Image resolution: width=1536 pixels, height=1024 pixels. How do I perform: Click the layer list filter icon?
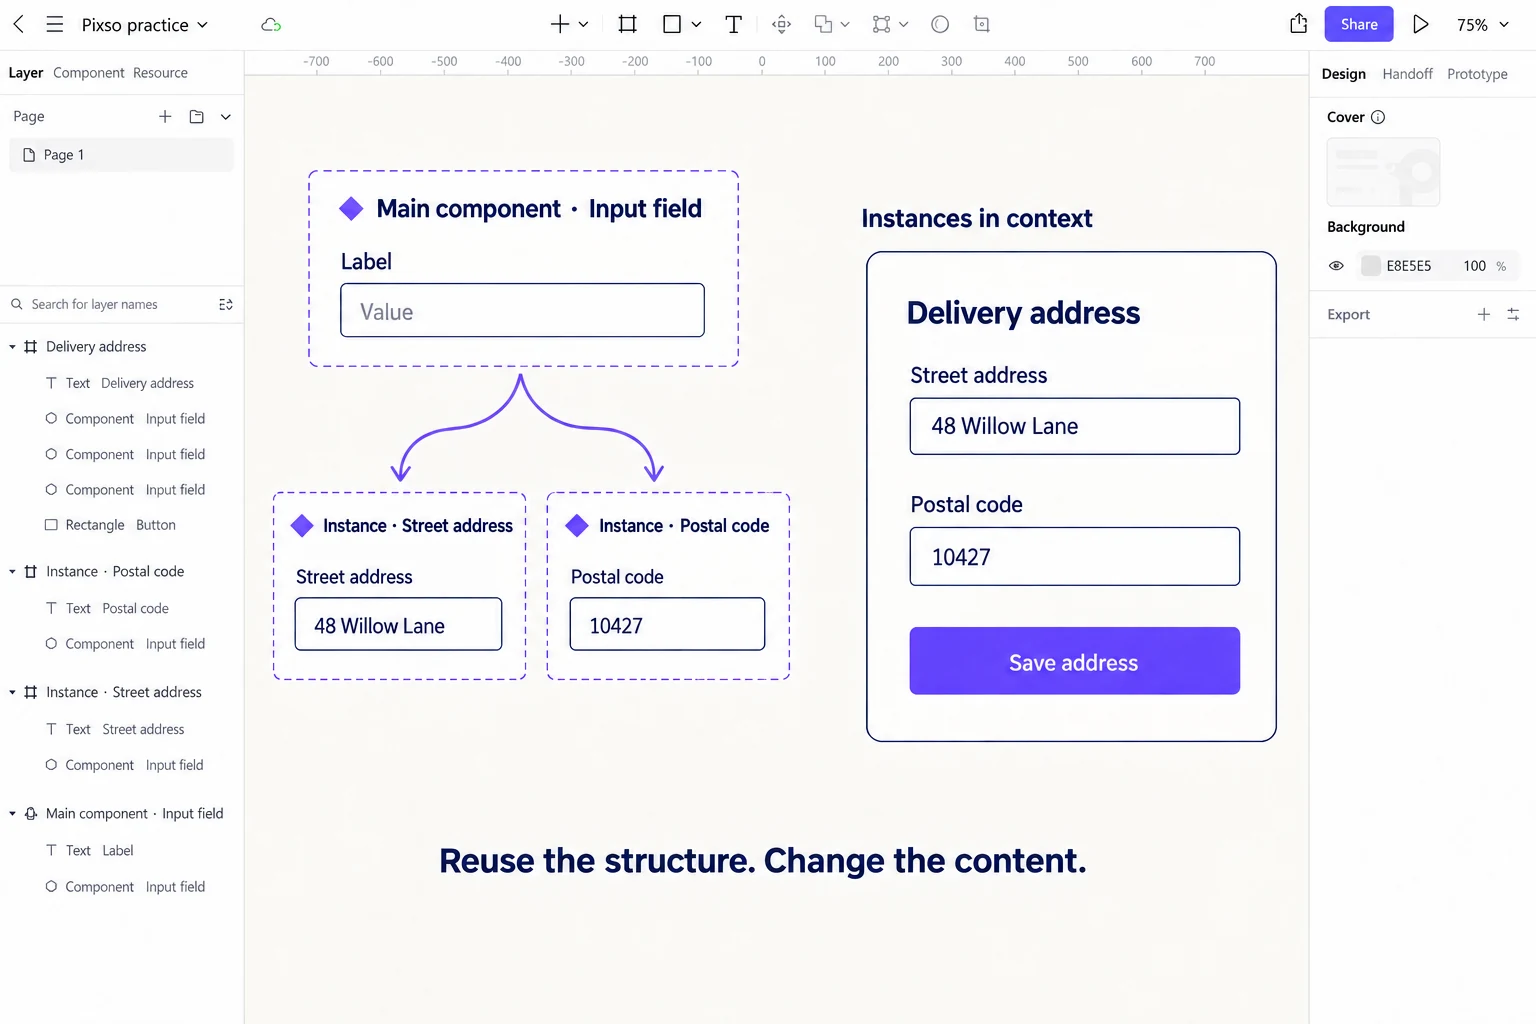226,304
